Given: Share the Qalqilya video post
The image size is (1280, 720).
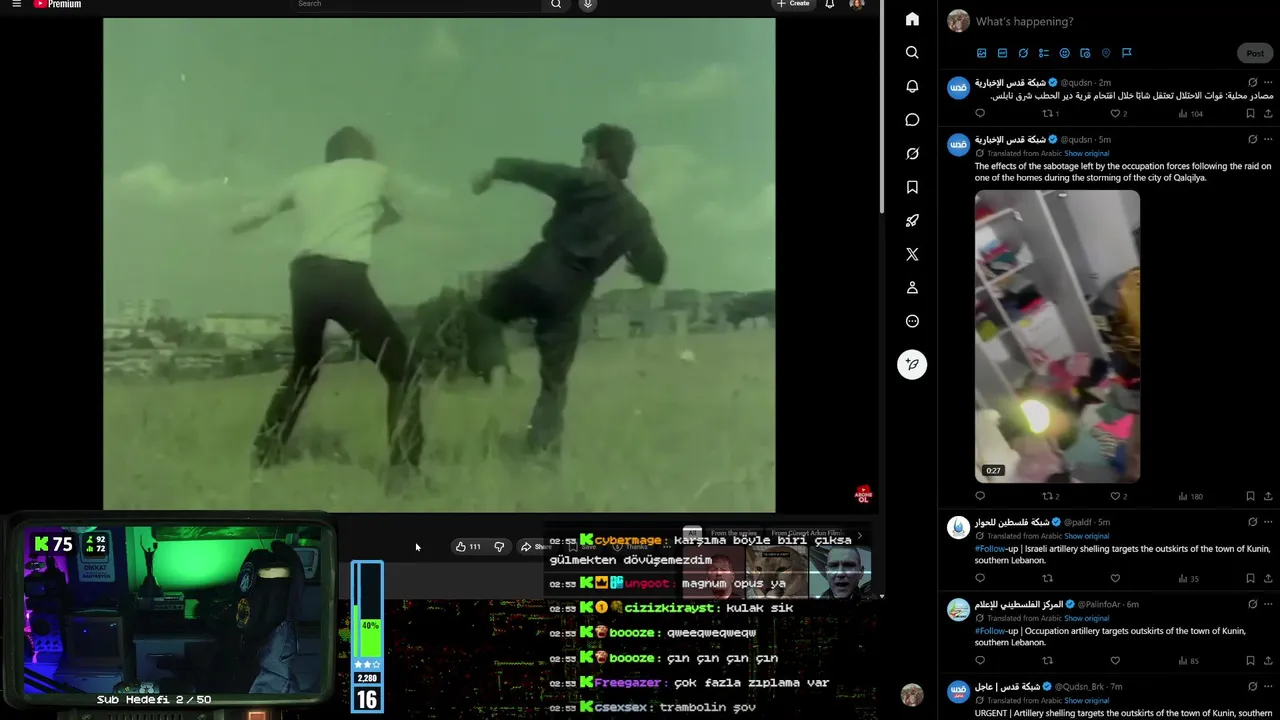Looking at the screenshot, I should [1269, 496].
